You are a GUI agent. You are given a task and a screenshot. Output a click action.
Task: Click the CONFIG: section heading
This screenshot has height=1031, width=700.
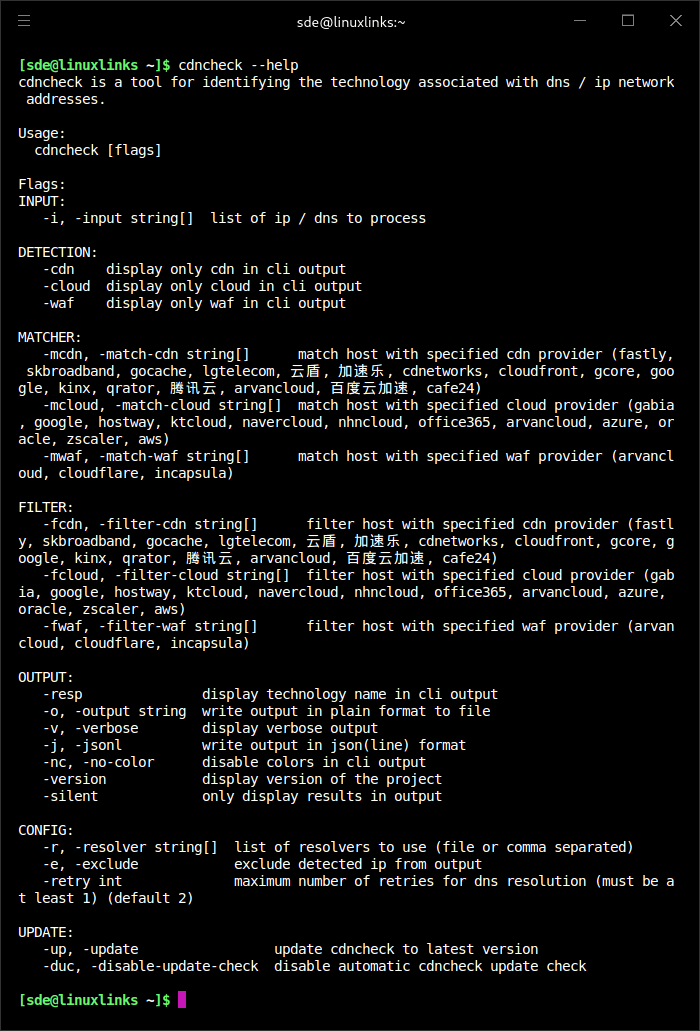tap(46, 830)
